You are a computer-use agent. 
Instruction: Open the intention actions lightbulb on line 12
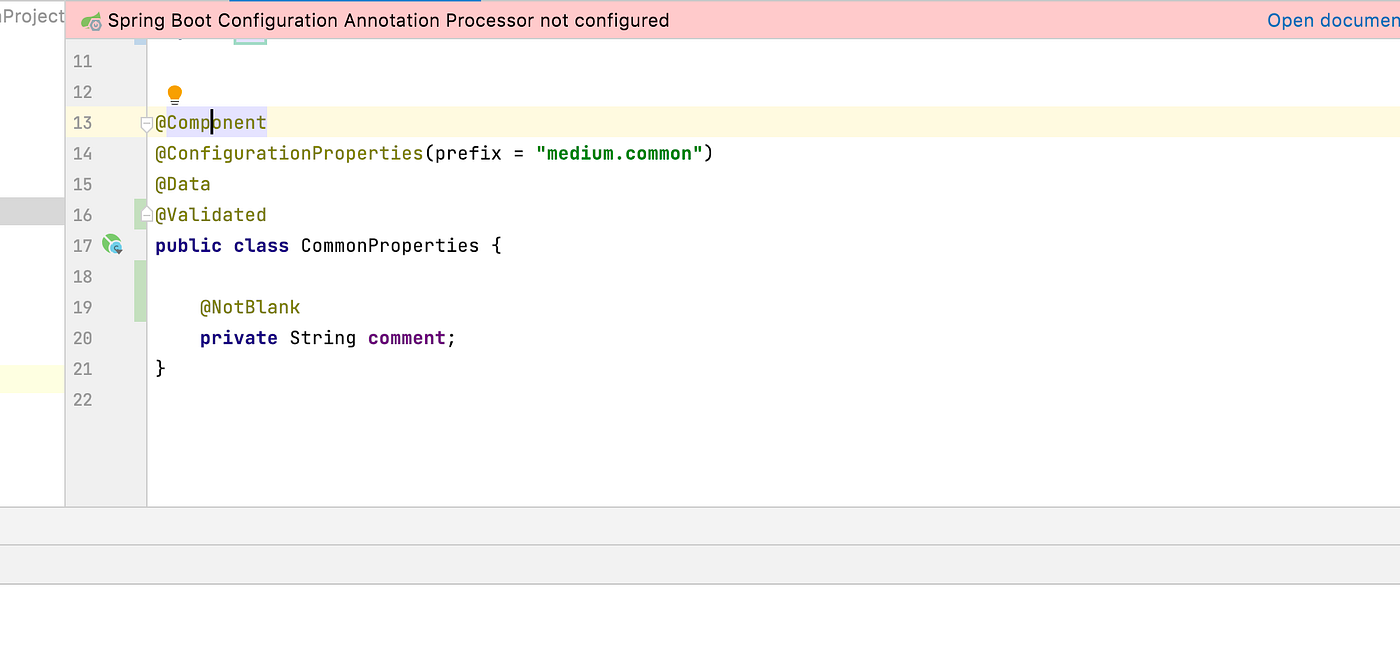pos(174,93)
